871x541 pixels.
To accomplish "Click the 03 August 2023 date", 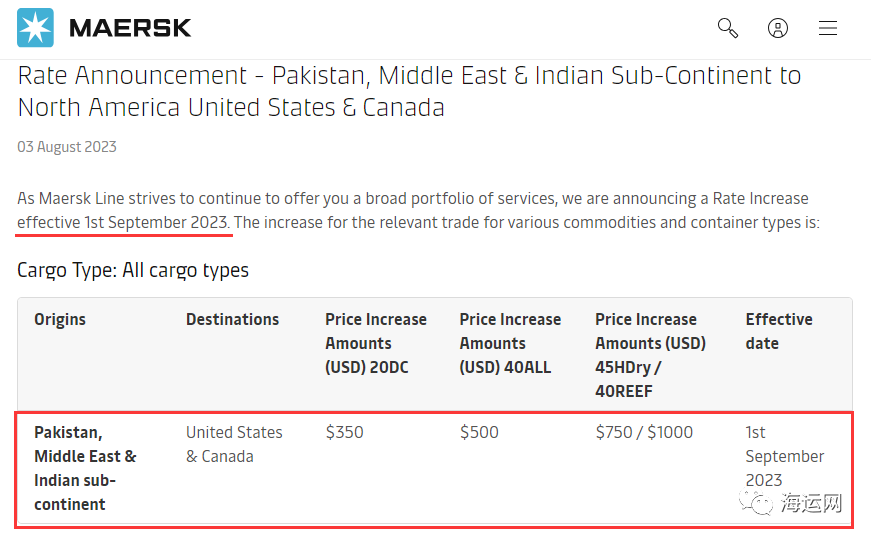I will (67, 147).
